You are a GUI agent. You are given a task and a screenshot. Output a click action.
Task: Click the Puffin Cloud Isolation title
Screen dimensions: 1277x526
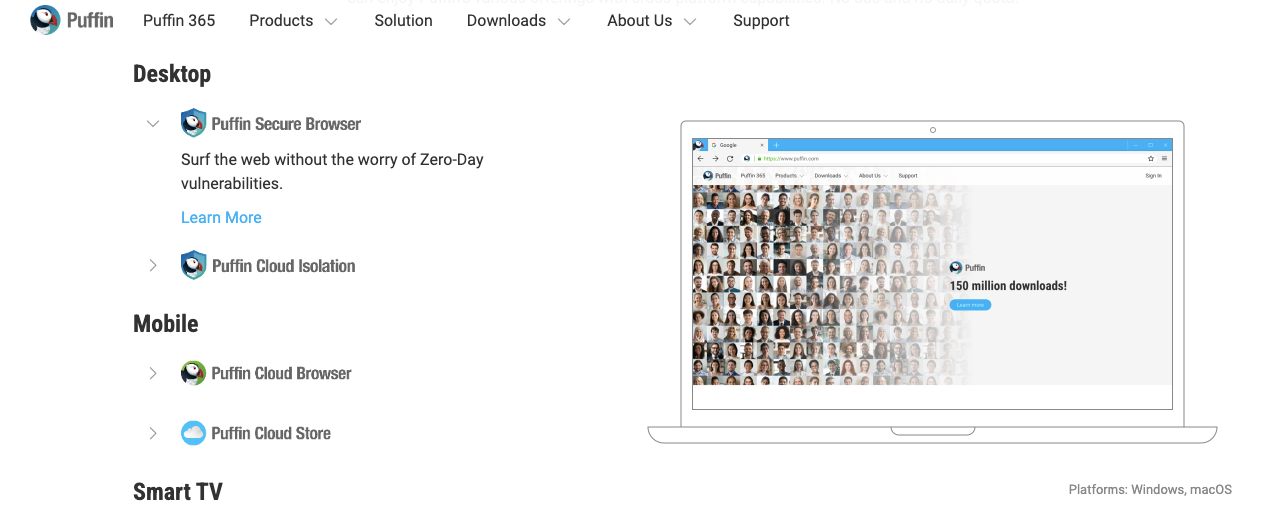284,266
